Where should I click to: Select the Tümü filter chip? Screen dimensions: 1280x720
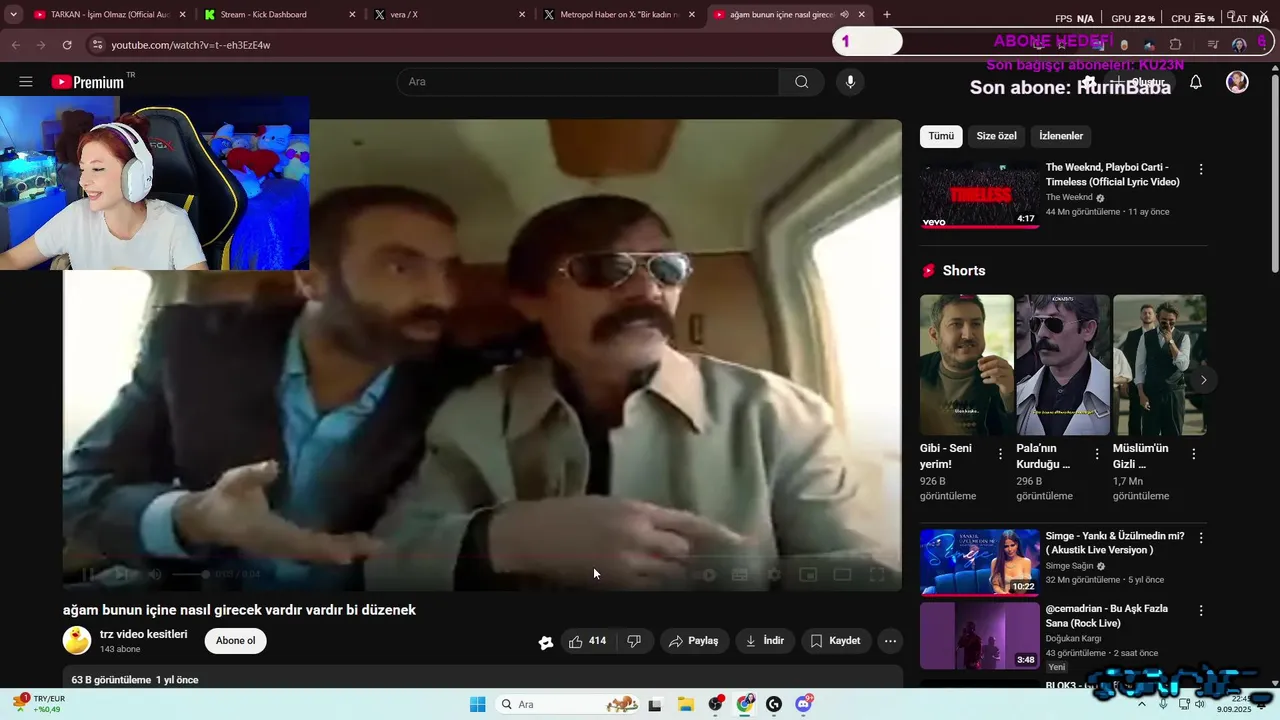point(941,136)
